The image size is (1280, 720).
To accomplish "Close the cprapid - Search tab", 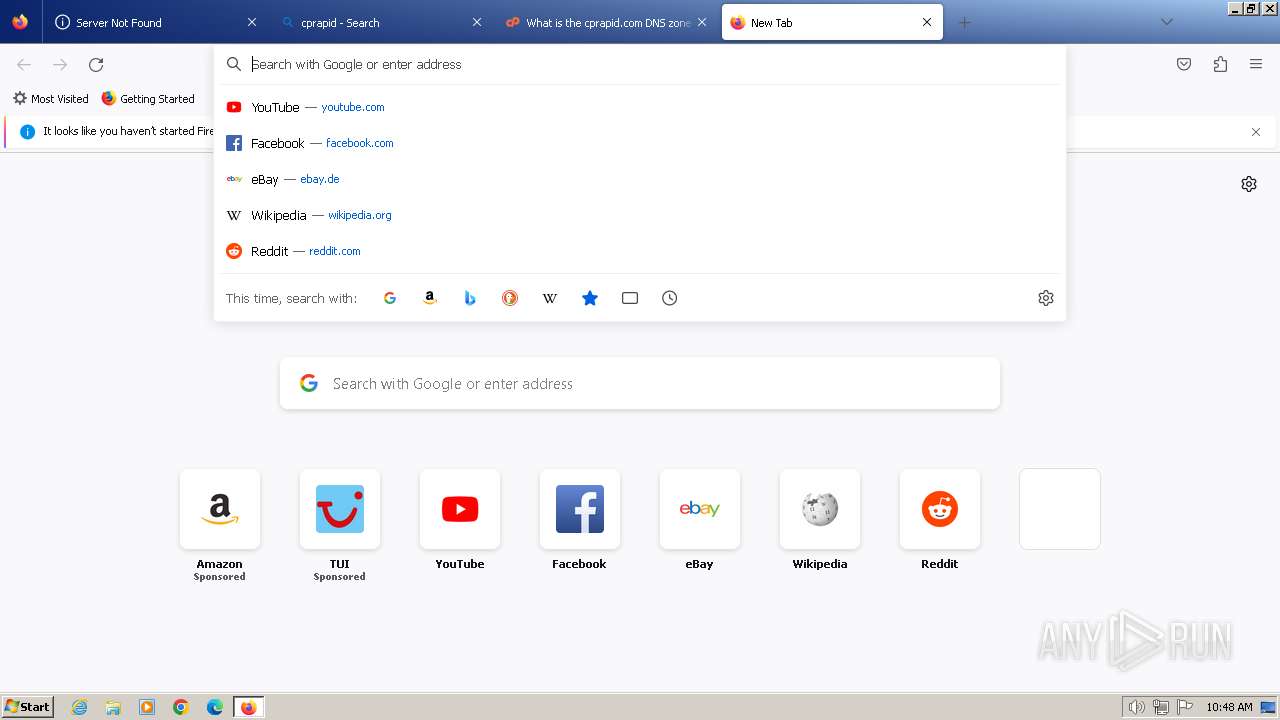I will pos(477,22).
